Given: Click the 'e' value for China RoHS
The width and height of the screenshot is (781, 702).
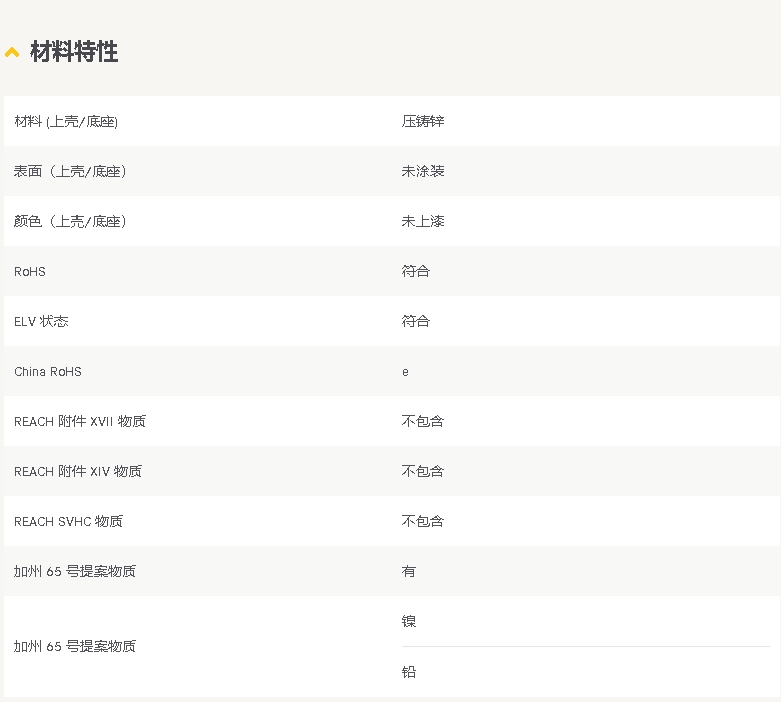Looking at the screenshot, I should pos(405,372).
